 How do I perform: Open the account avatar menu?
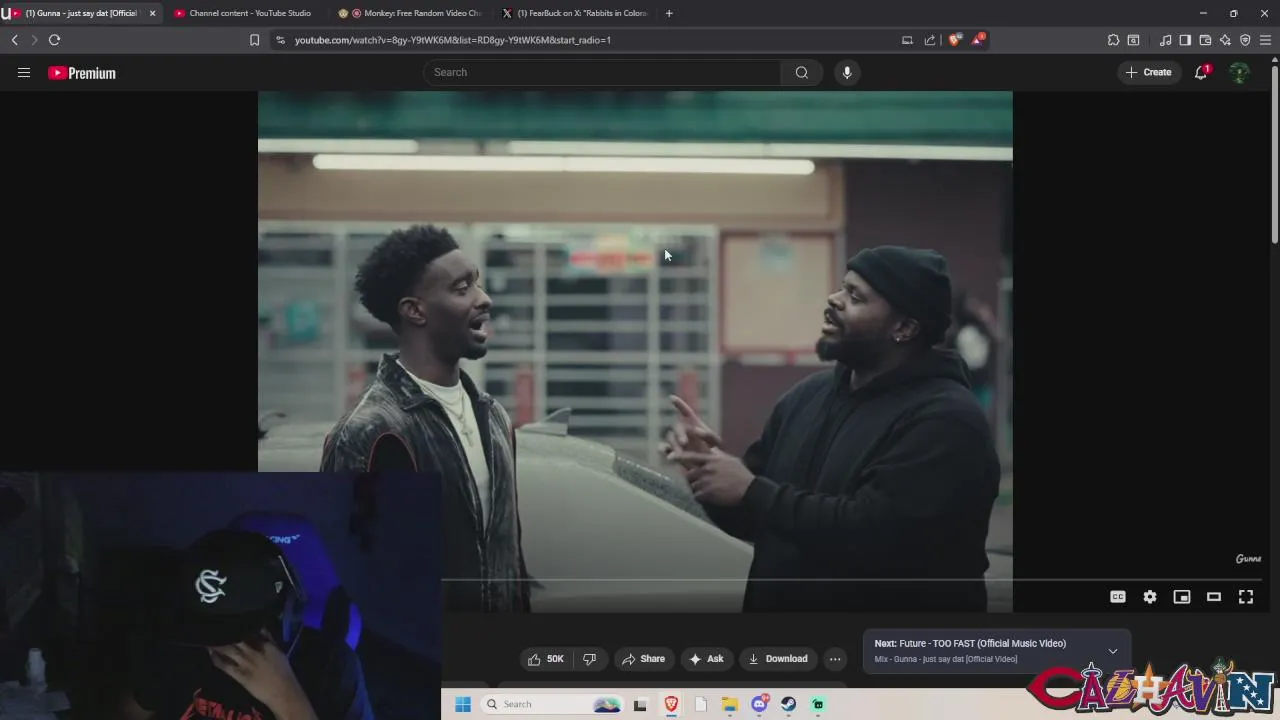tap(1239, 72)
